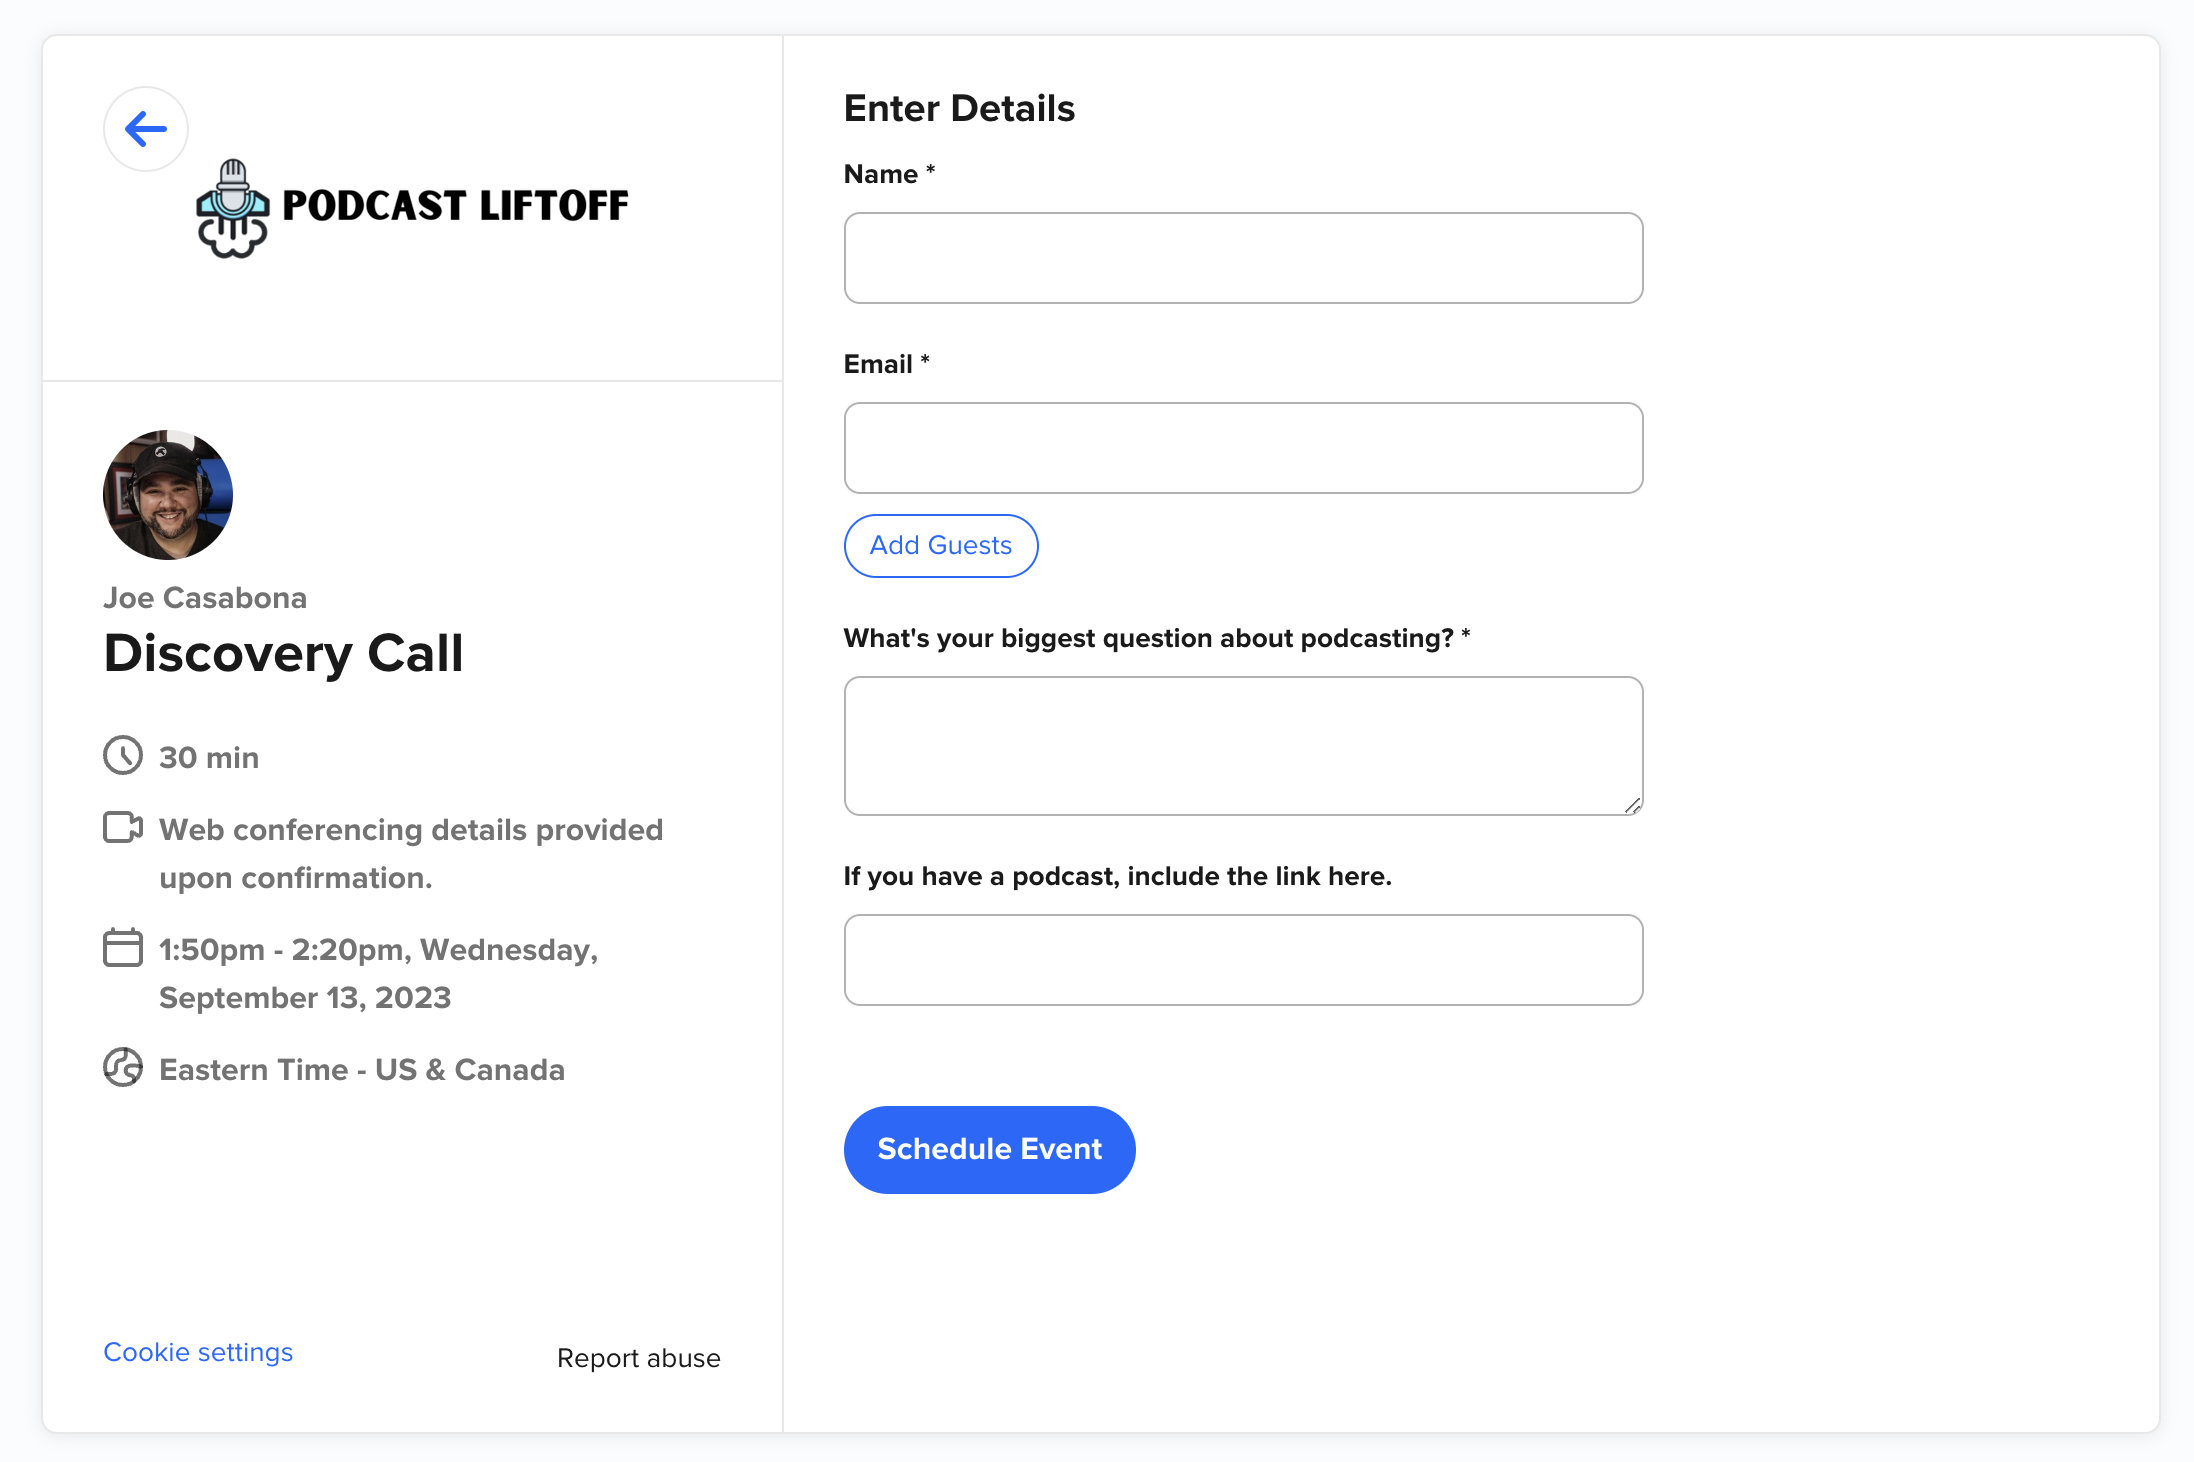The image size is (2194, 1462).
Task: Click the podcast link input field
Action: pyautogui.click(x=1243, y=960)
